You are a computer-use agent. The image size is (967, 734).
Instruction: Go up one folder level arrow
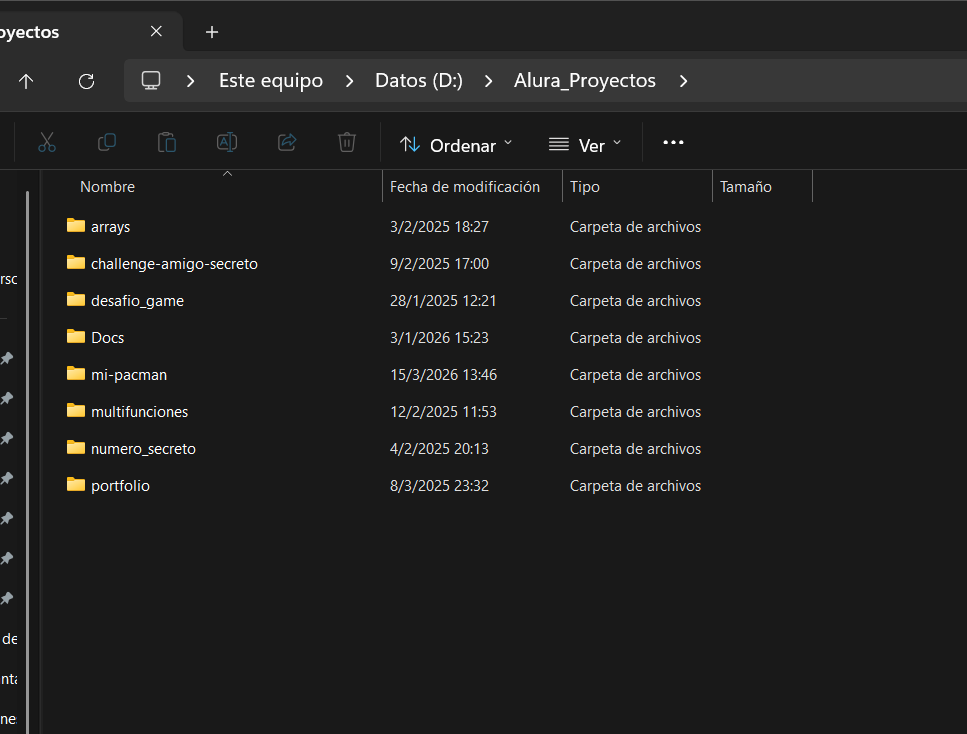[x=26, y=81]
